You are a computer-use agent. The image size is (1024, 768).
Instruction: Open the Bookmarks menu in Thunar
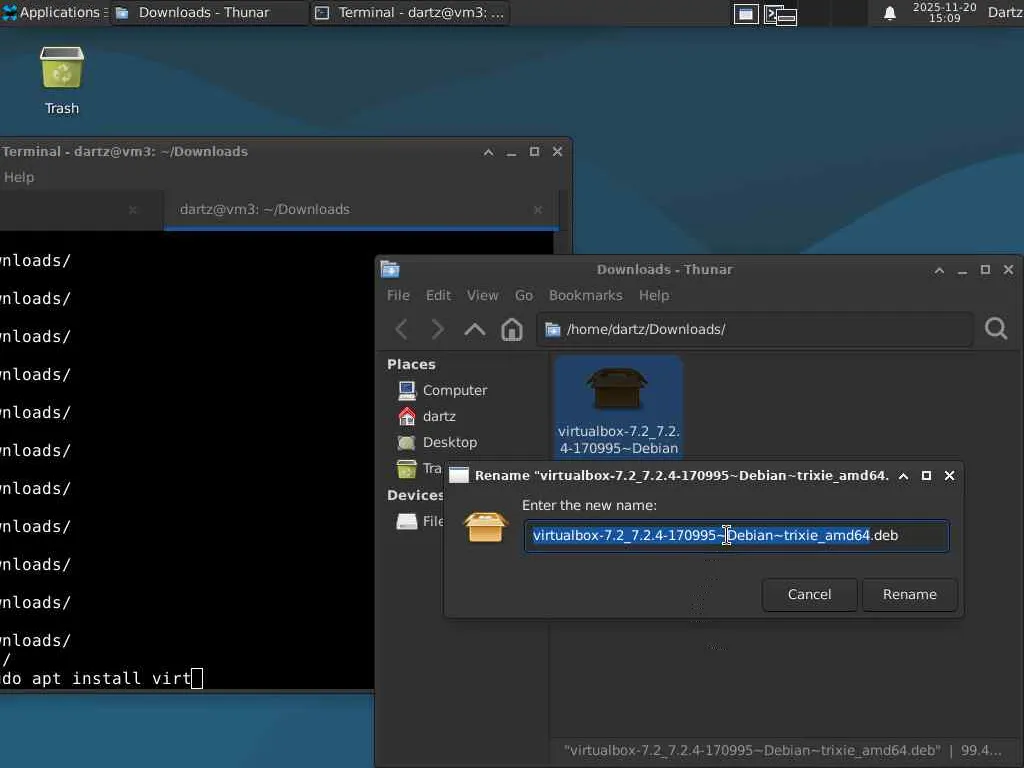586,296
